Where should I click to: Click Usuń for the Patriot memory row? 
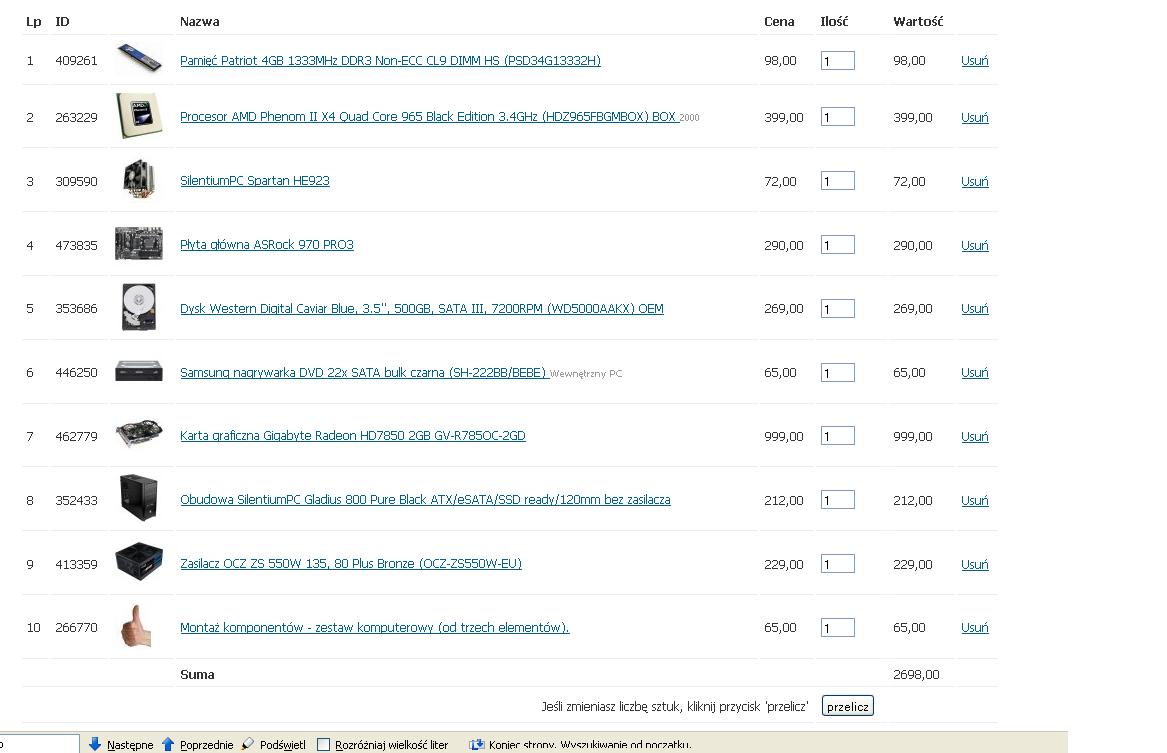[974, 60]
